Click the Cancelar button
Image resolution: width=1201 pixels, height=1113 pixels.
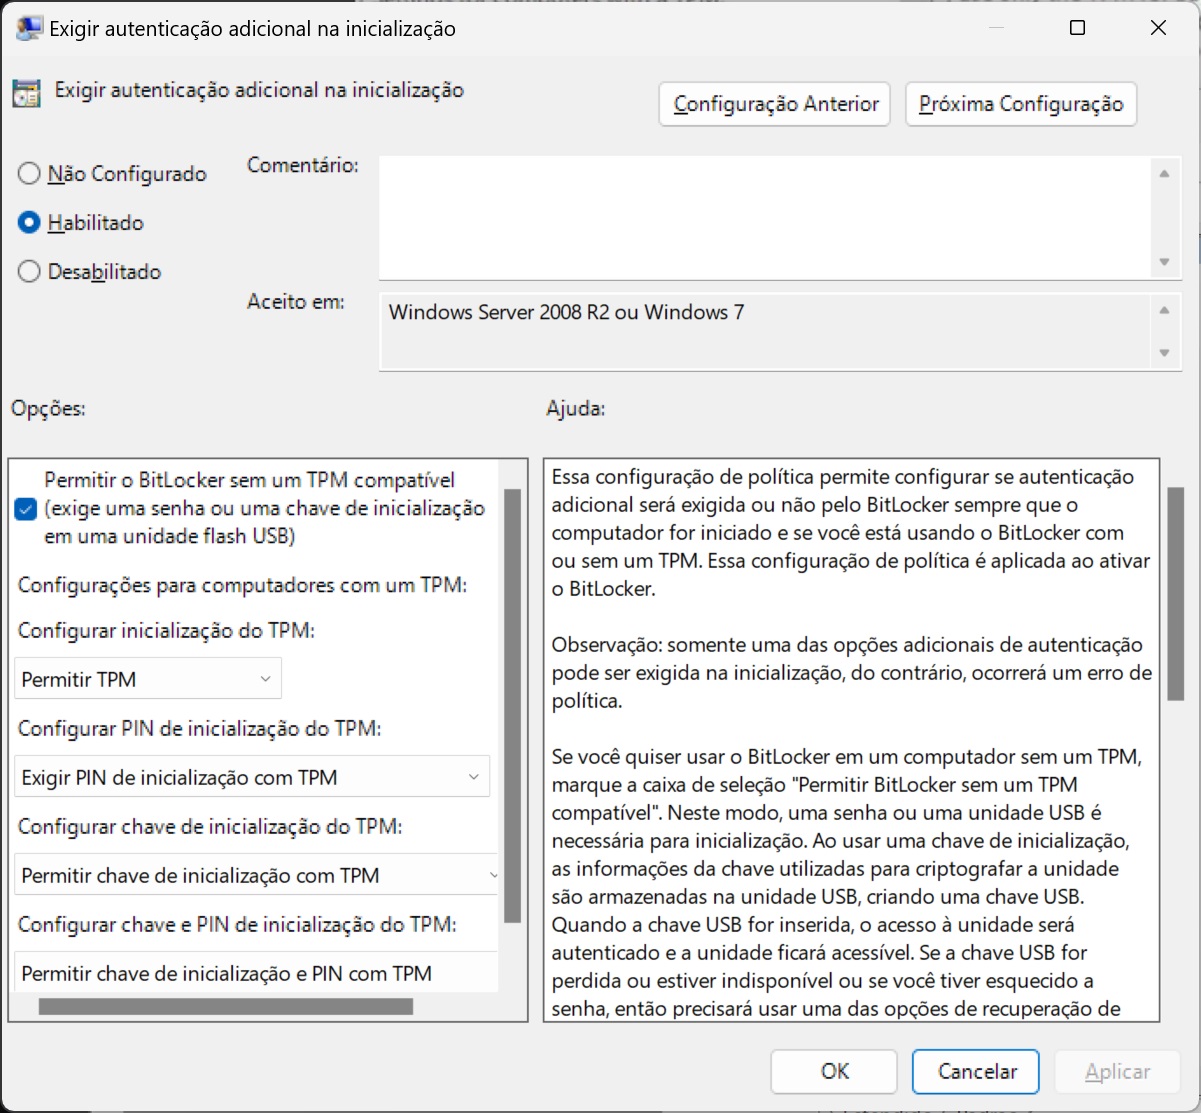pyautogui.click(x=976, y=1071)
